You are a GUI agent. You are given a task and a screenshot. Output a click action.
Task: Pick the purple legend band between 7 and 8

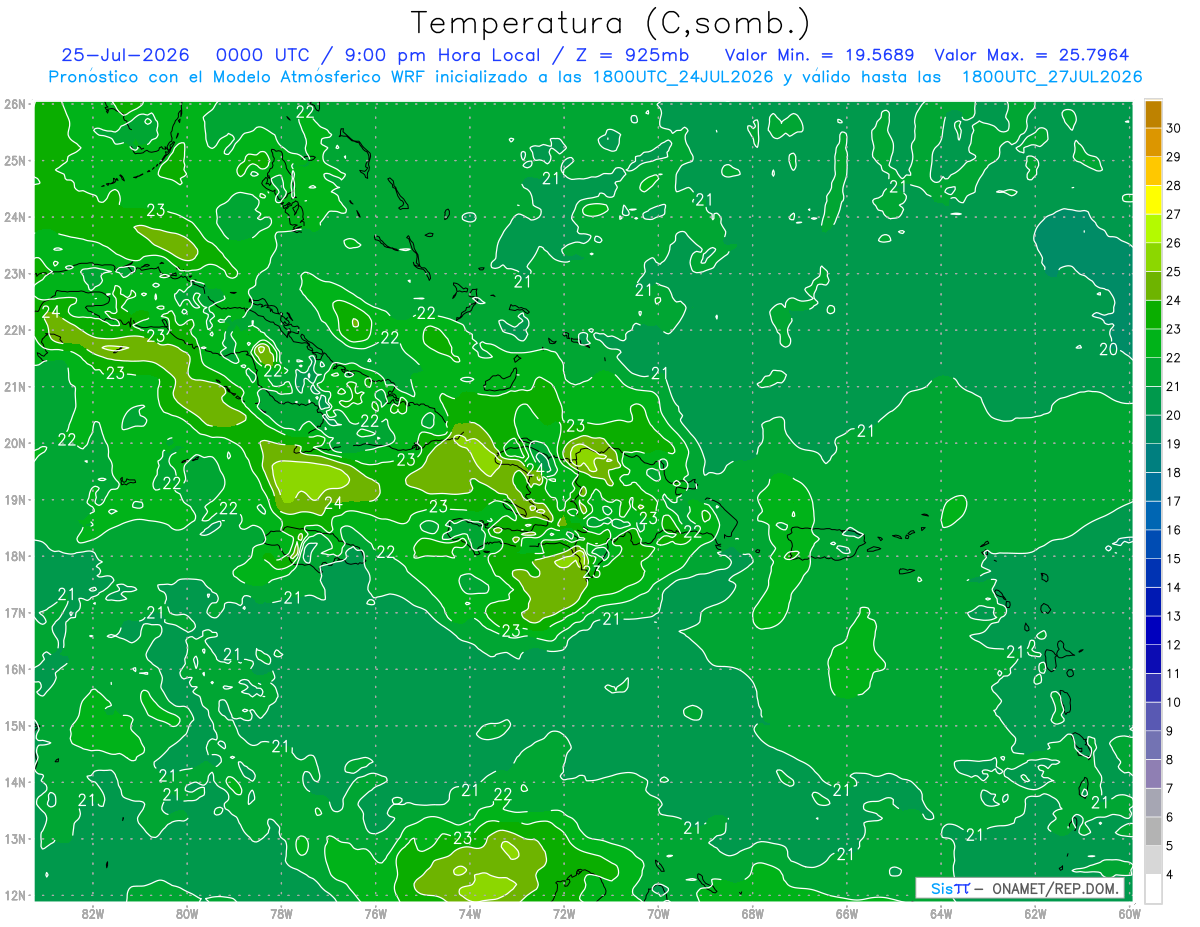pos(1153,774)
